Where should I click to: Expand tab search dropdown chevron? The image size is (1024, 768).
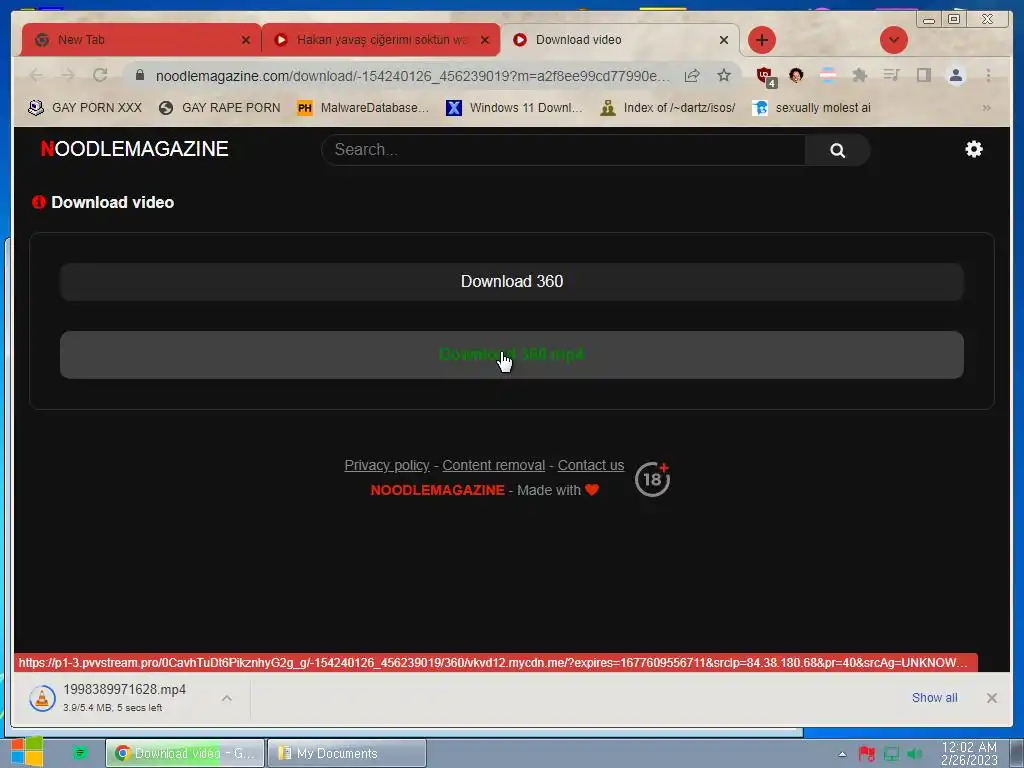[x=893, y=40]
